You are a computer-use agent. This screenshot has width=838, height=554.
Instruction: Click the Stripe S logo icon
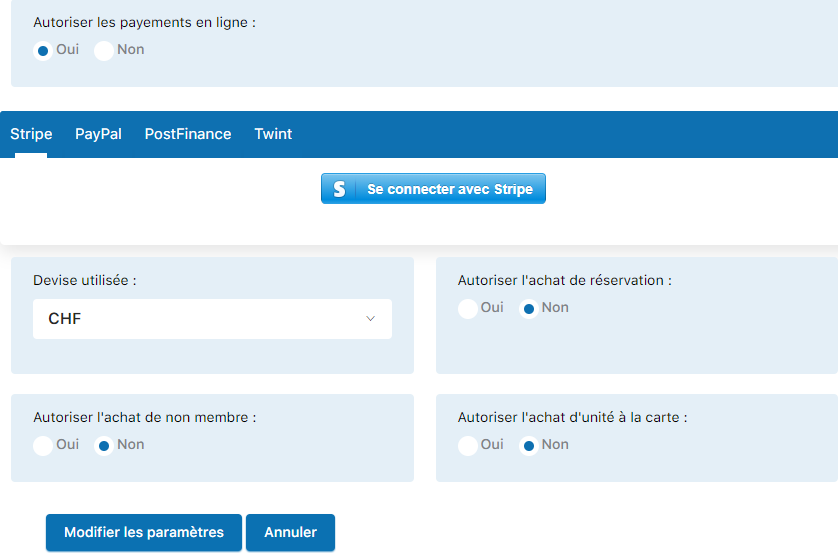pos(339,189)
